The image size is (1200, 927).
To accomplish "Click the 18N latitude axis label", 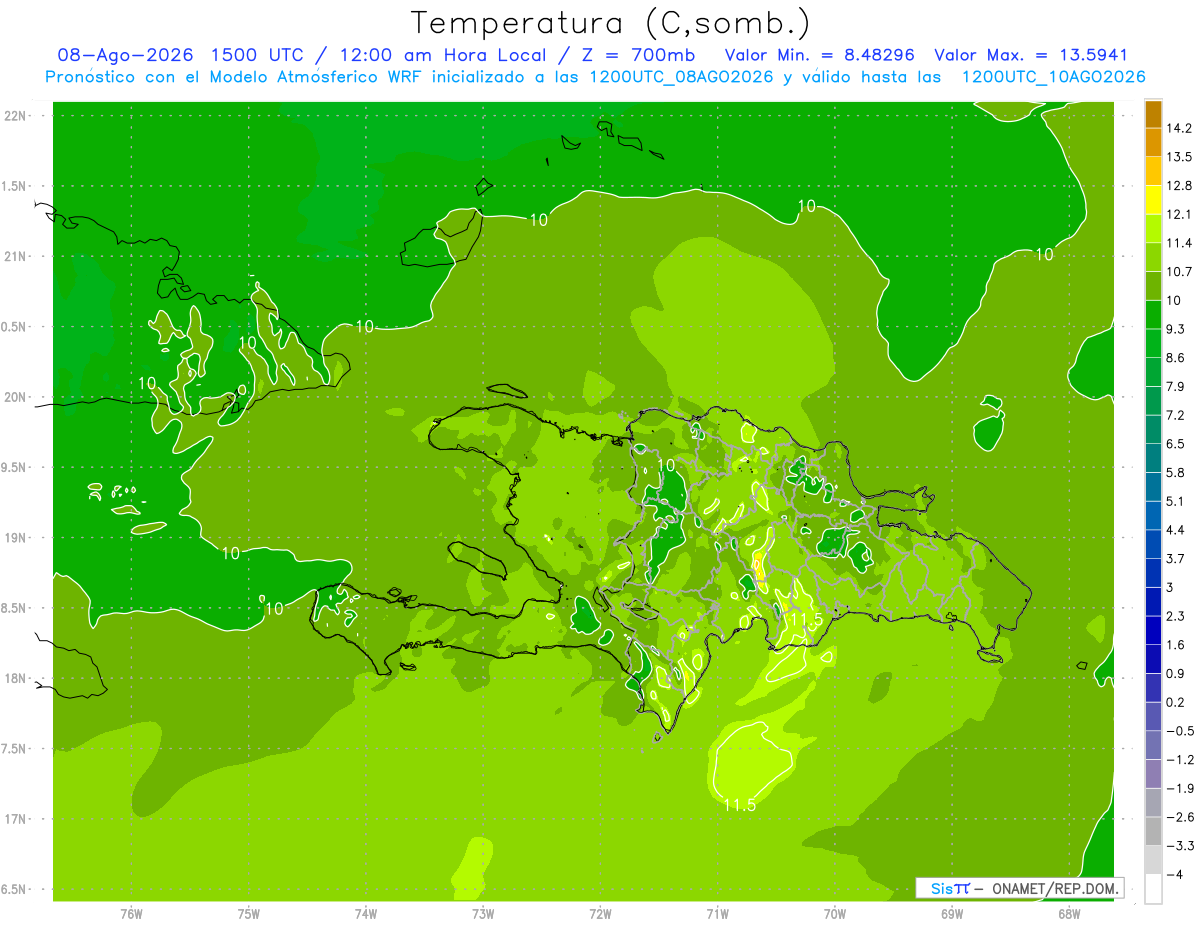I will click(14, 679).
